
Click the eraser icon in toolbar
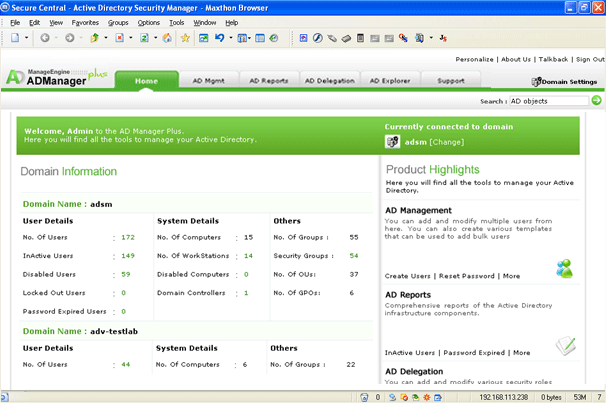(346, 38)
